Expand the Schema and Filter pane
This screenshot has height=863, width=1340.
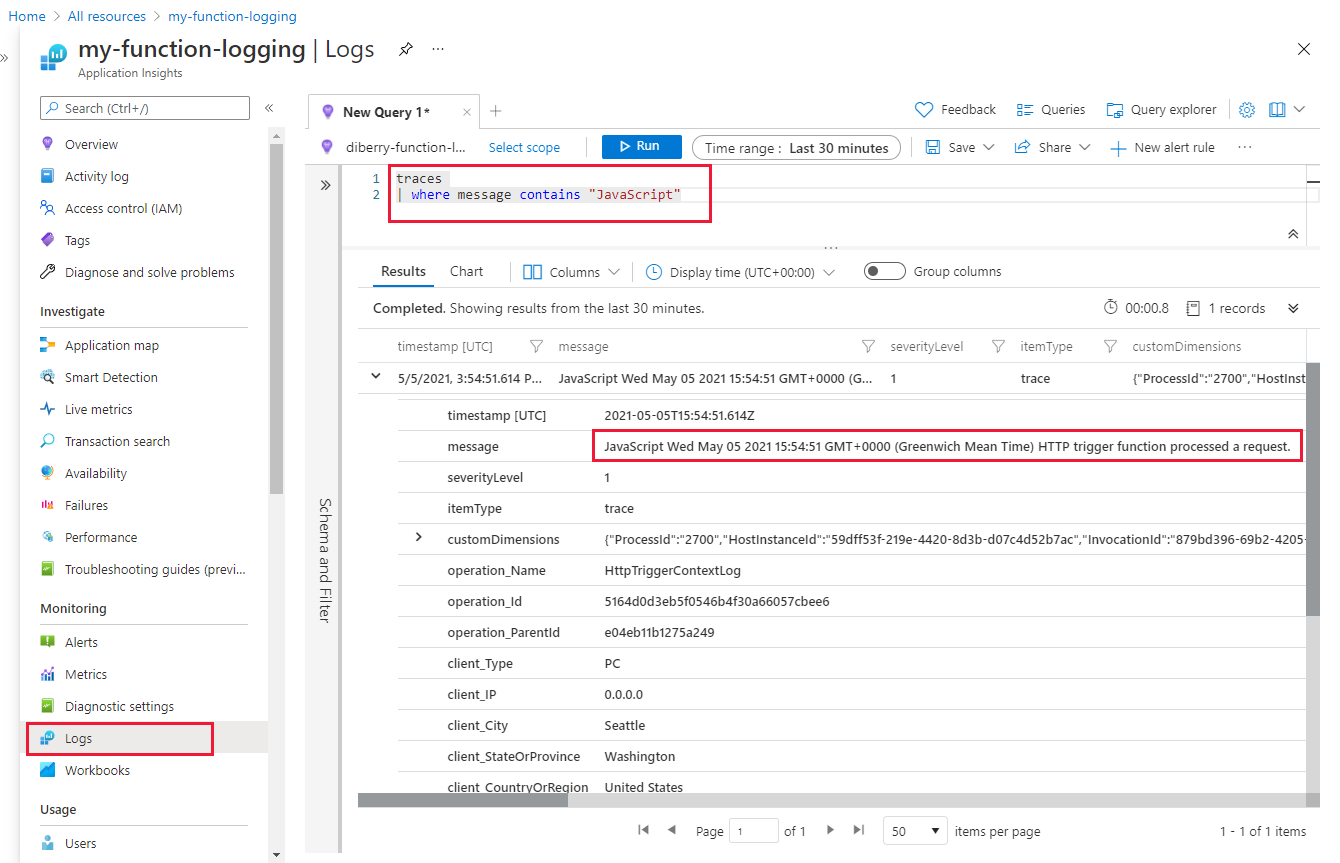pyautogui.click(x=325, y=185)
